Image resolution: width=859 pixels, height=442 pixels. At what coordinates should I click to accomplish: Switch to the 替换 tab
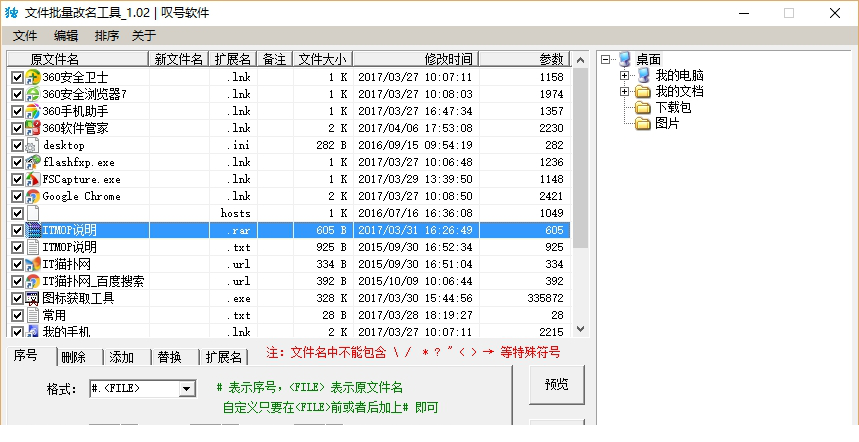pyautogui.click(x=175, y=357)
